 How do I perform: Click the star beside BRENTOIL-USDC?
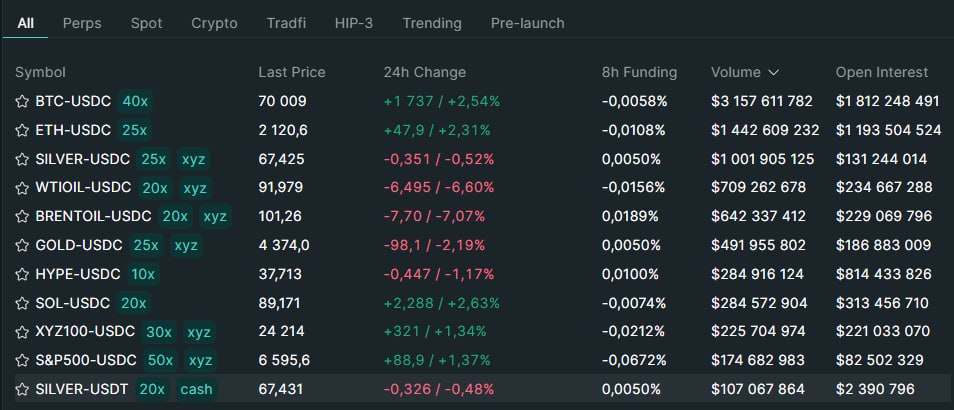[x=22, y=217]
